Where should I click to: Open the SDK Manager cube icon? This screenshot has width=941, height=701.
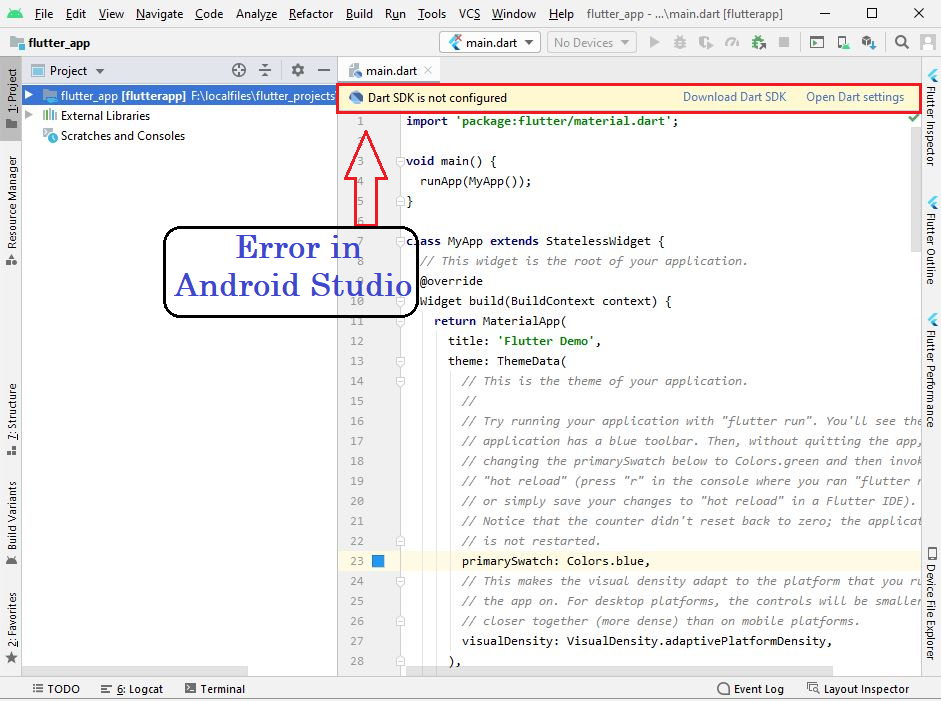tap(868, 43)
